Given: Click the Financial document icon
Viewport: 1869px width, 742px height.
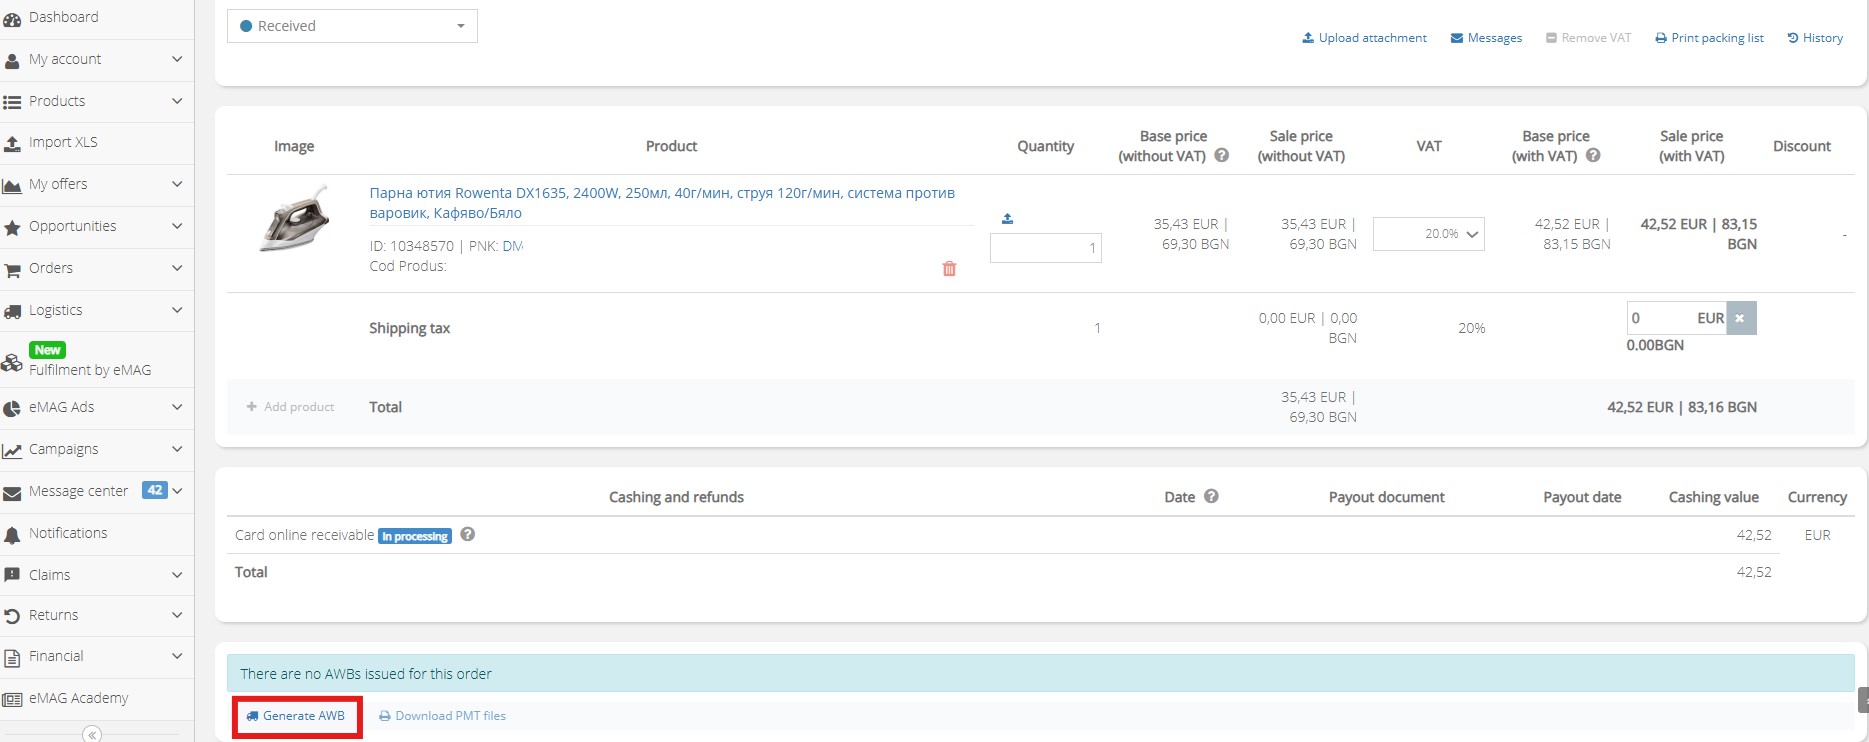Looking at the screenshot, I should pyautogui.click(x=12, y=657).
